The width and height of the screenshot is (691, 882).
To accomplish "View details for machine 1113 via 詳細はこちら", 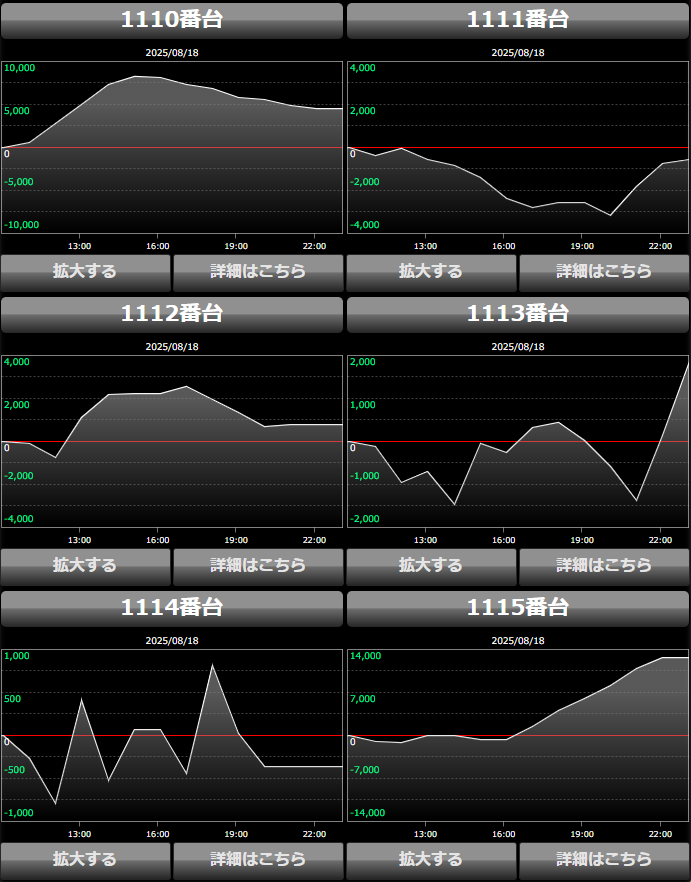I will pyautogui.click(x=604, y=567).
